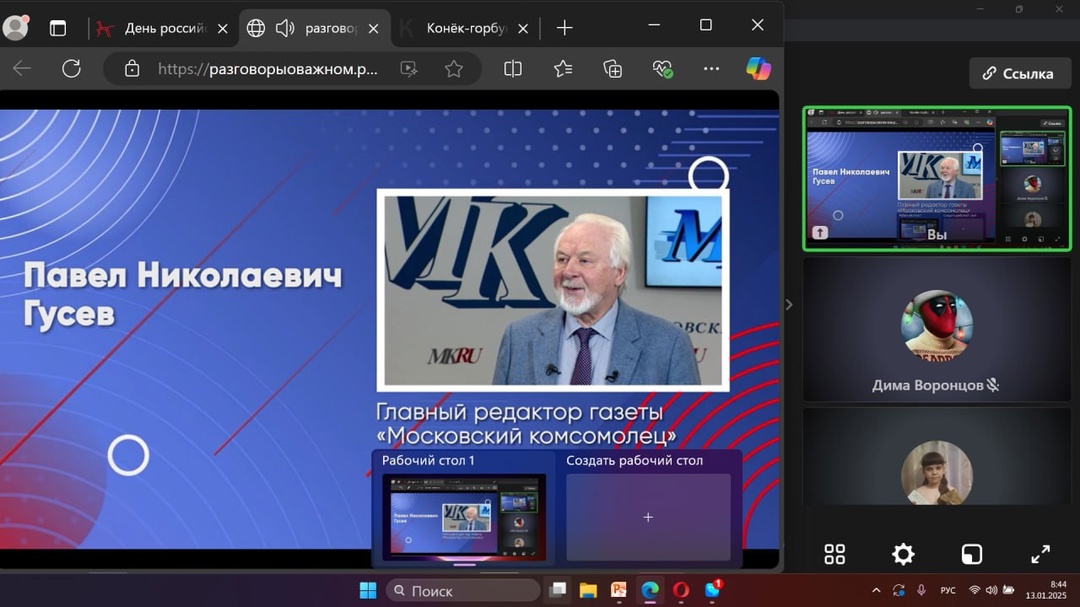Toggle Task View on taskbar
Viewport: 1080px width, 607px height.
click(557, 590)
